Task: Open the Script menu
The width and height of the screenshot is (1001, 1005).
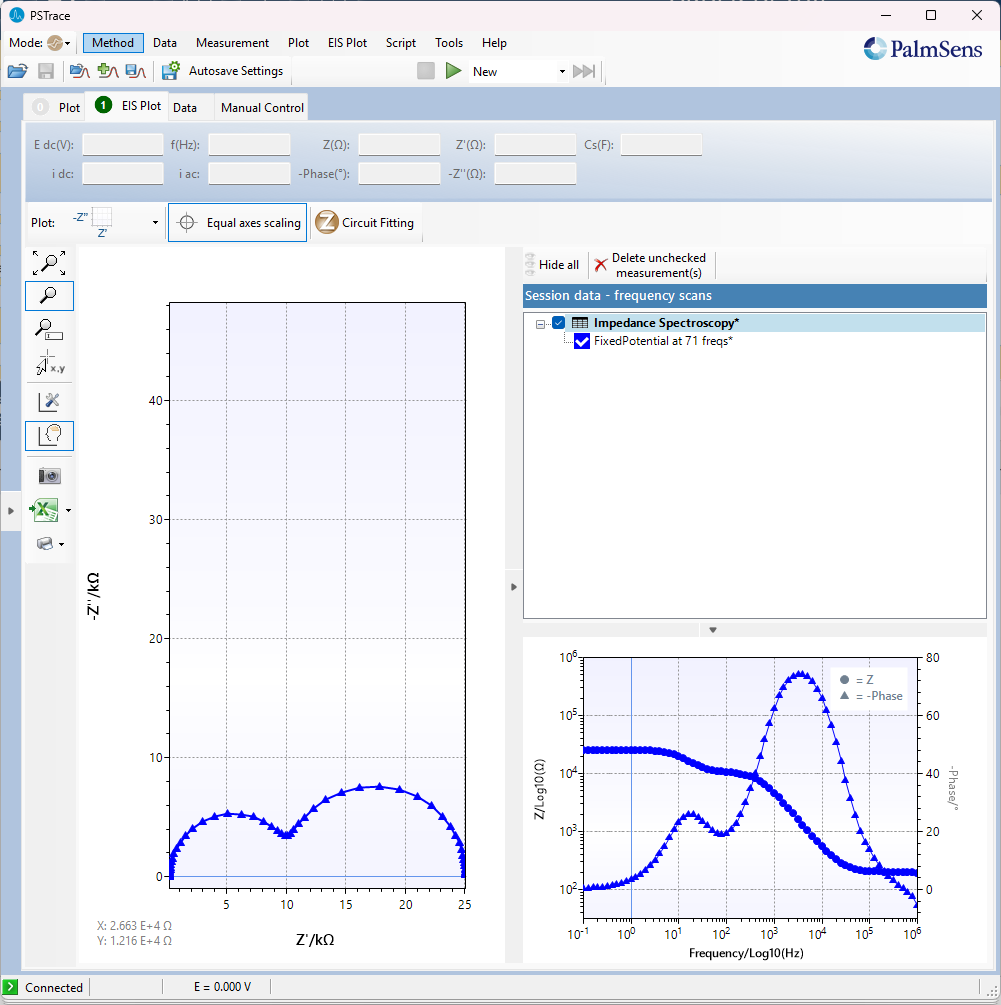Action: pyautogui.click(x=401, y=43)
